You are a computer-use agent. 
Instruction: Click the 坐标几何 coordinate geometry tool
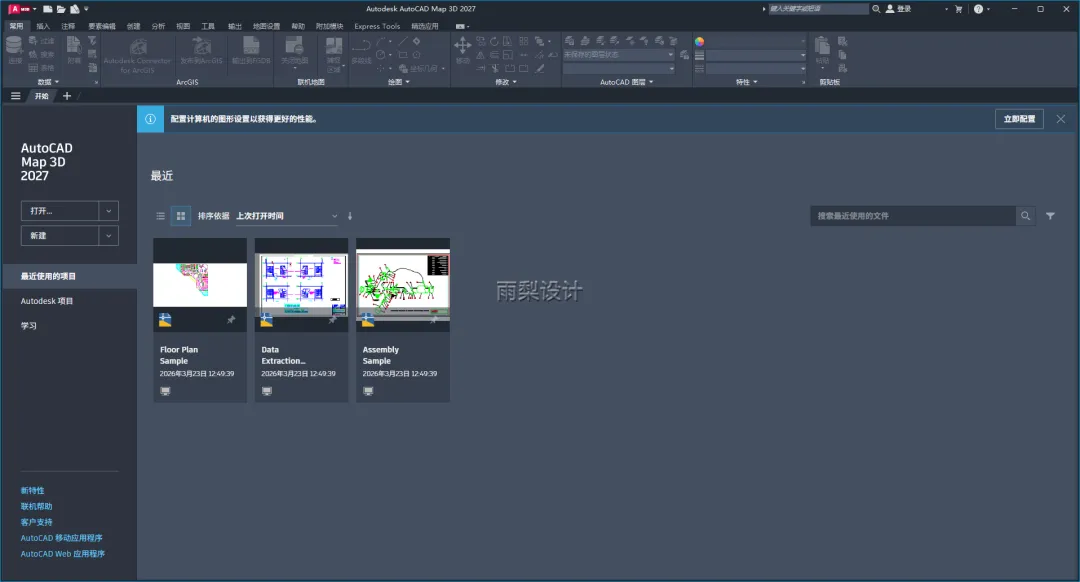point(418,69)
